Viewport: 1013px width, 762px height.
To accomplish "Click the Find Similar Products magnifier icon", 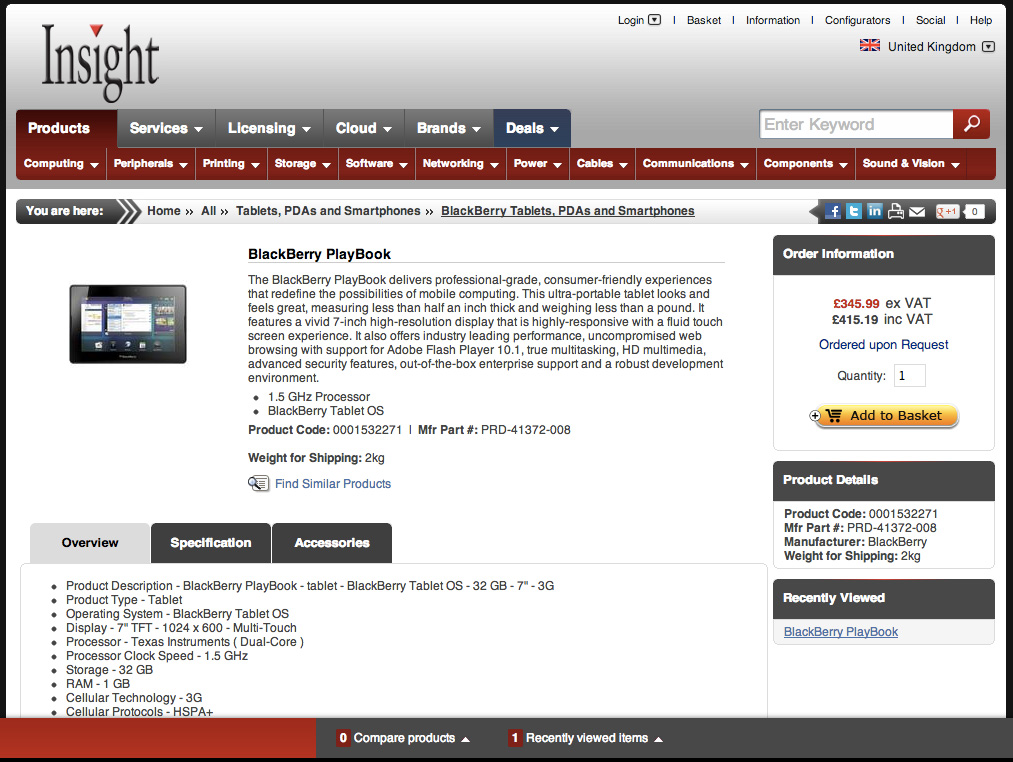I will [x=258, y=483].
